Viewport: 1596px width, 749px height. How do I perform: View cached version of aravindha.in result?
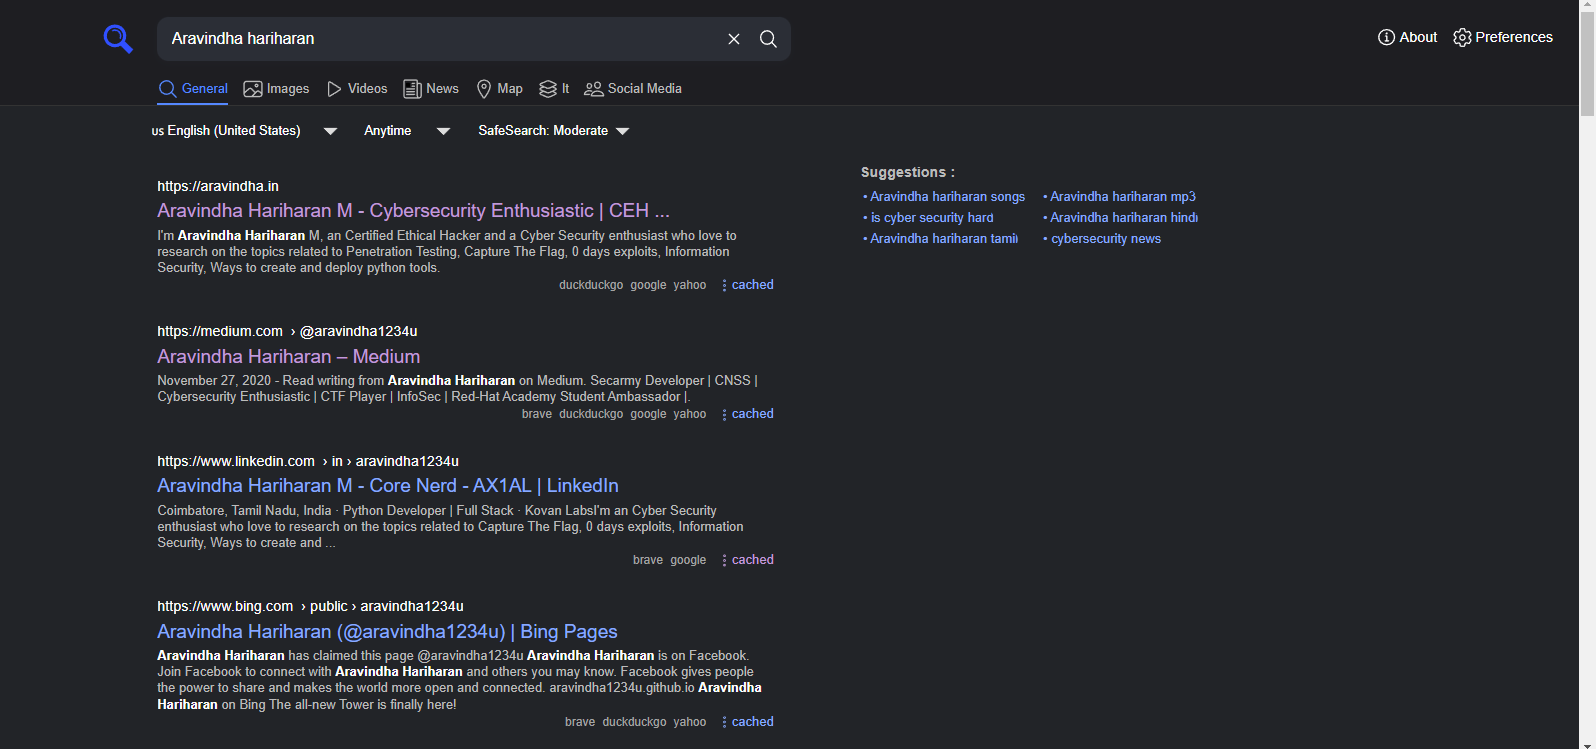[x=752, y=285]
